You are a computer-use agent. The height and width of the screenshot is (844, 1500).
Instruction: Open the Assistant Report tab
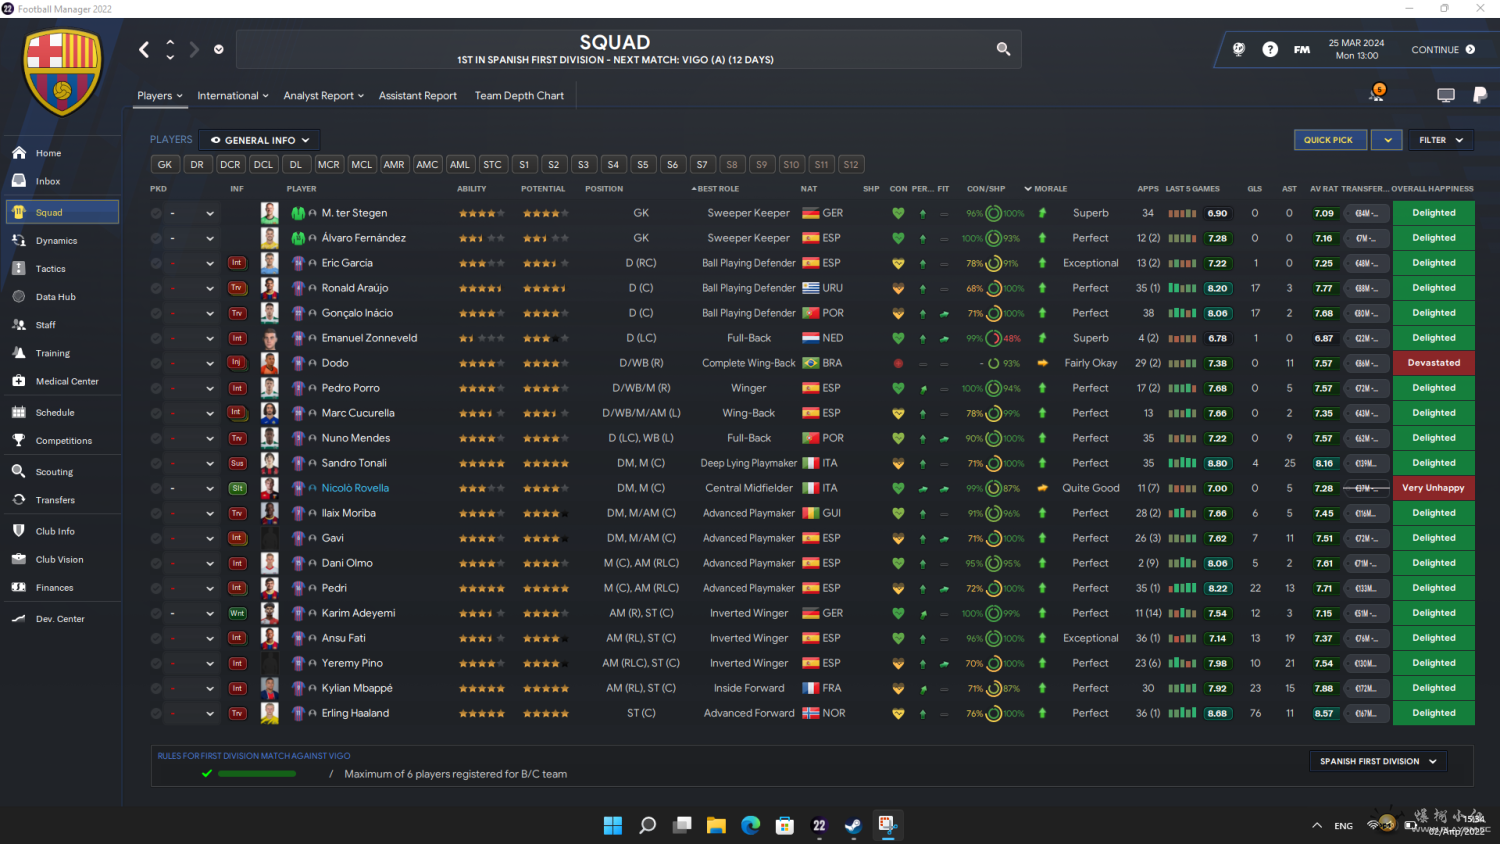[418, 96]
